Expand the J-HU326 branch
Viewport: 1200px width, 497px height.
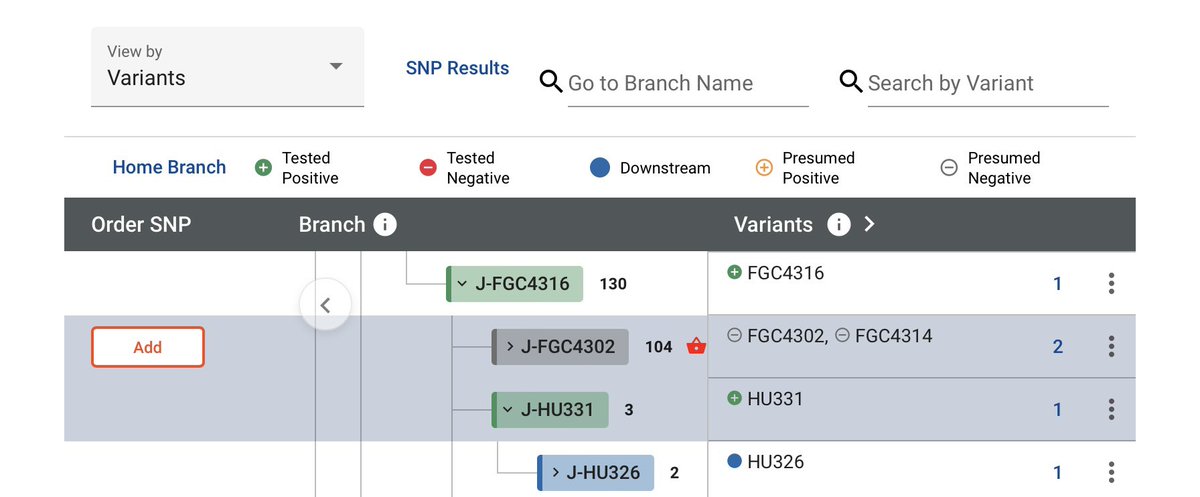(x=555, y=473)
